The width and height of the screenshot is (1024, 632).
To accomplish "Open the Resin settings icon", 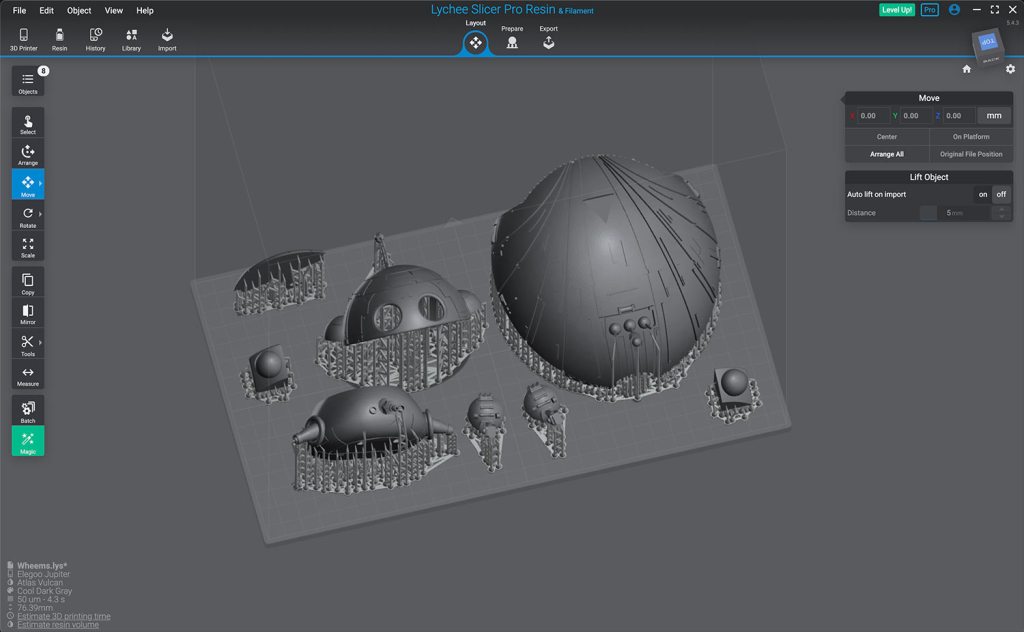I will pyautogui.click(x=59, y=38).
